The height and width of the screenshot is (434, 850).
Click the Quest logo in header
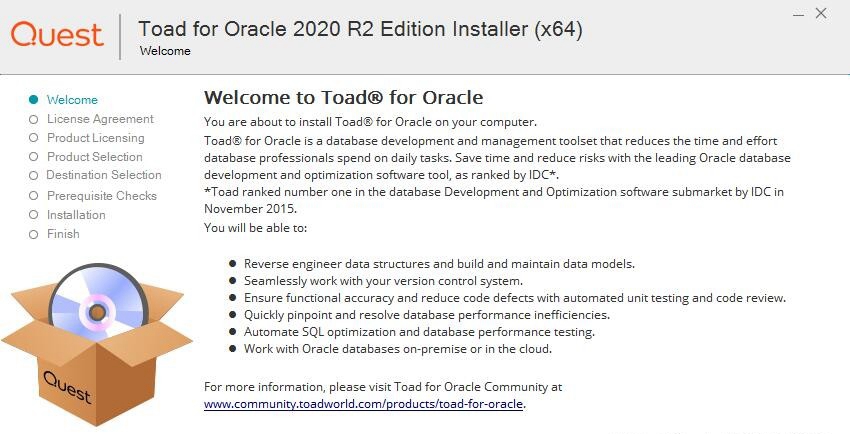[57, 36]
